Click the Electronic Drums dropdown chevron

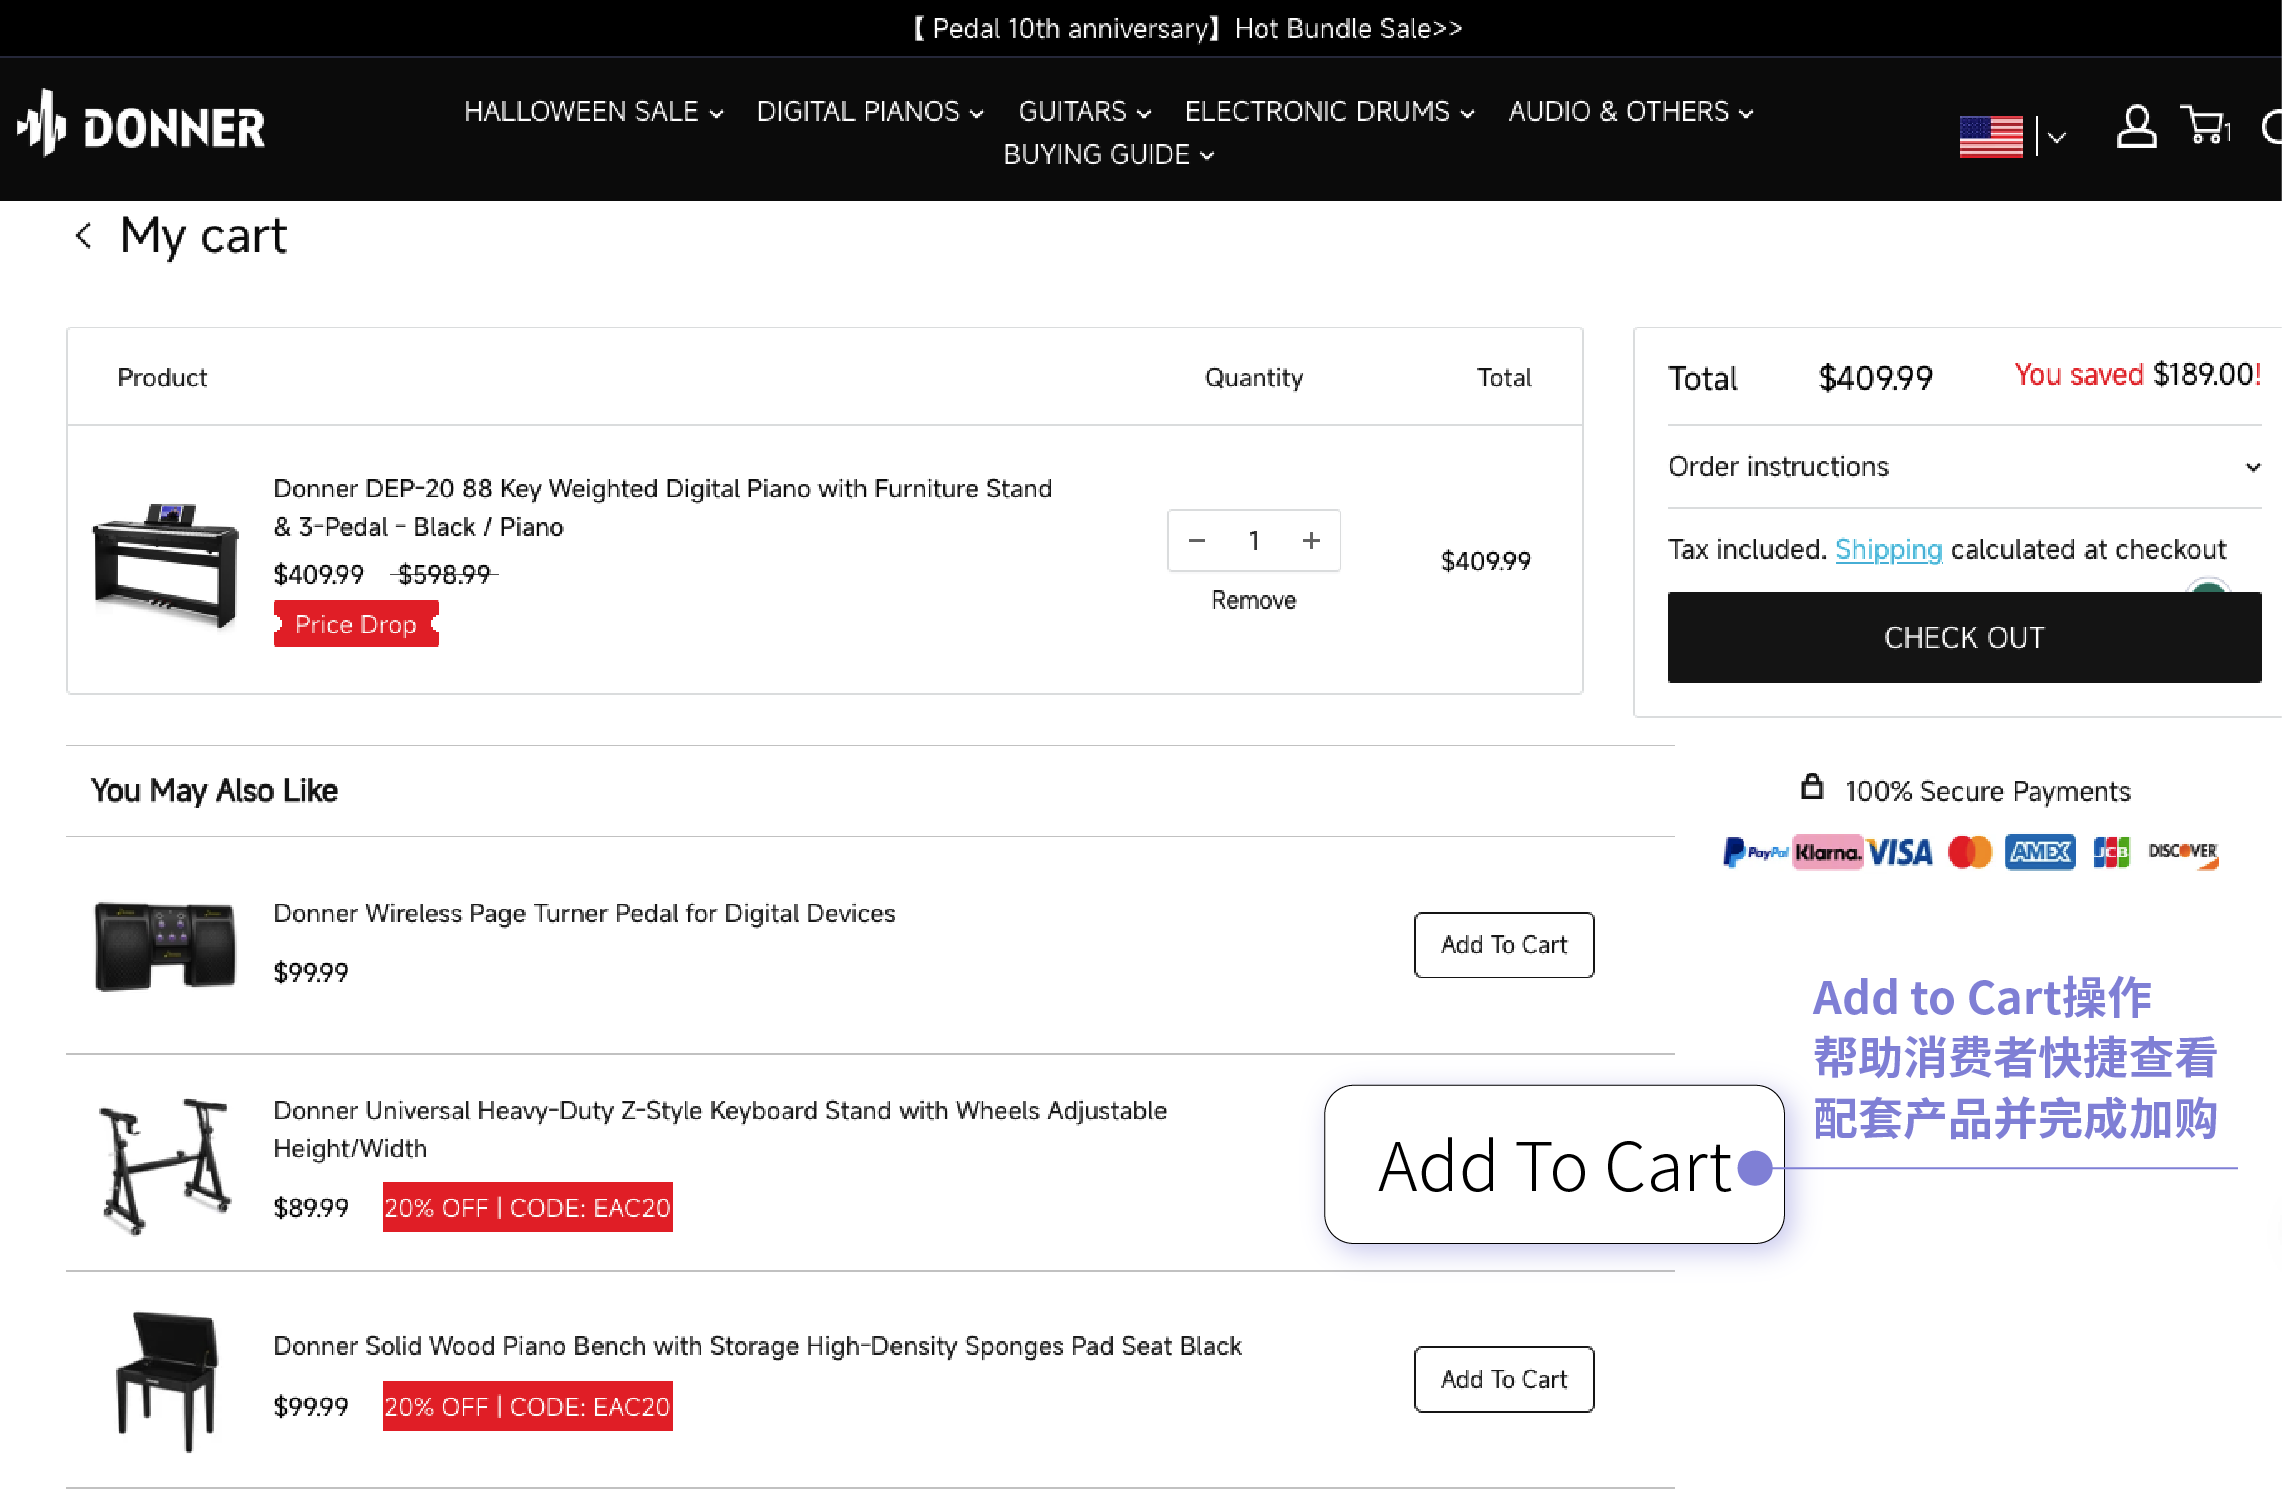[x=1467, y=114]
